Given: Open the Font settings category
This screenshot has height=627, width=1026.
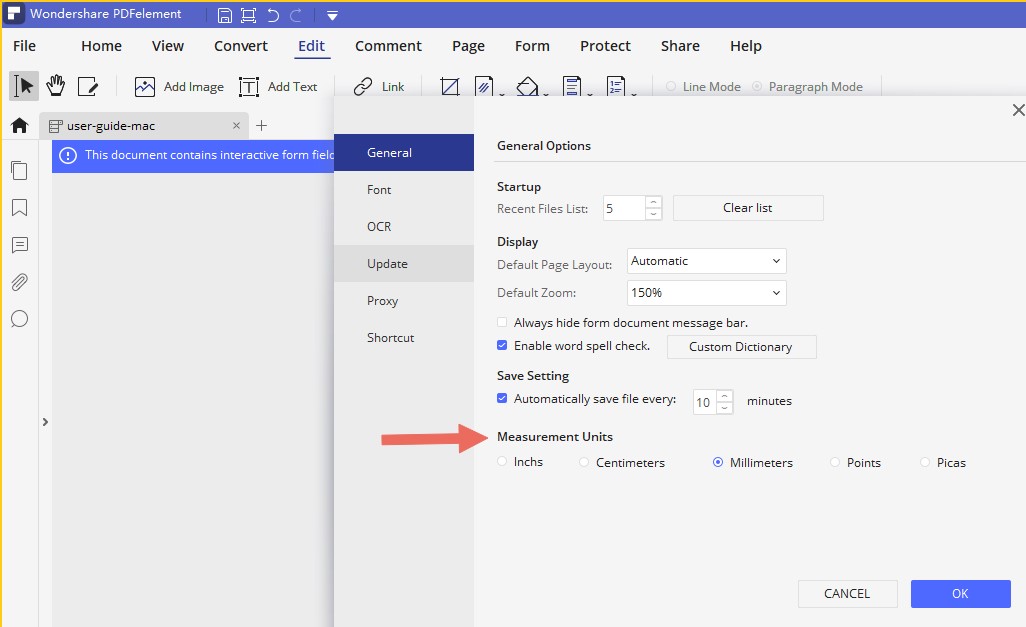Looking at the screenshot, I should (x=379, y=189).
